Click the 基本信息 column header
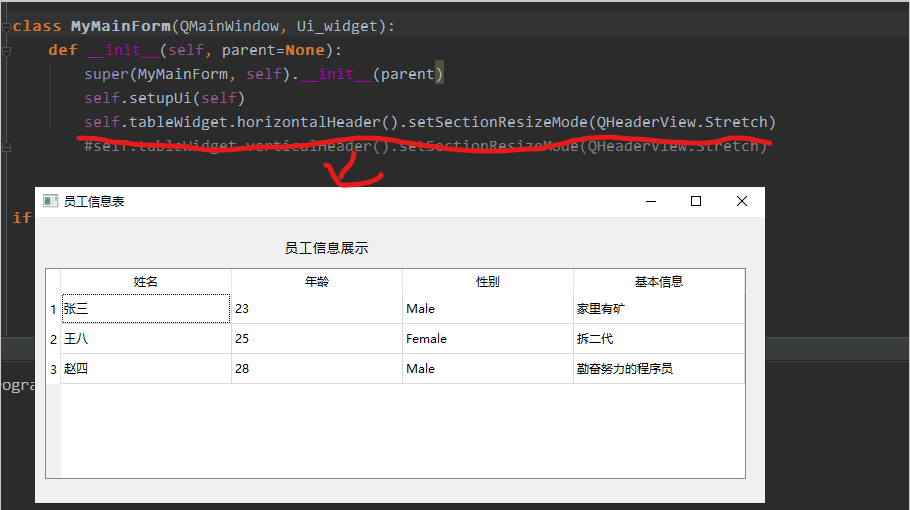This screenshot has width=910, height=510. [659, 281]
